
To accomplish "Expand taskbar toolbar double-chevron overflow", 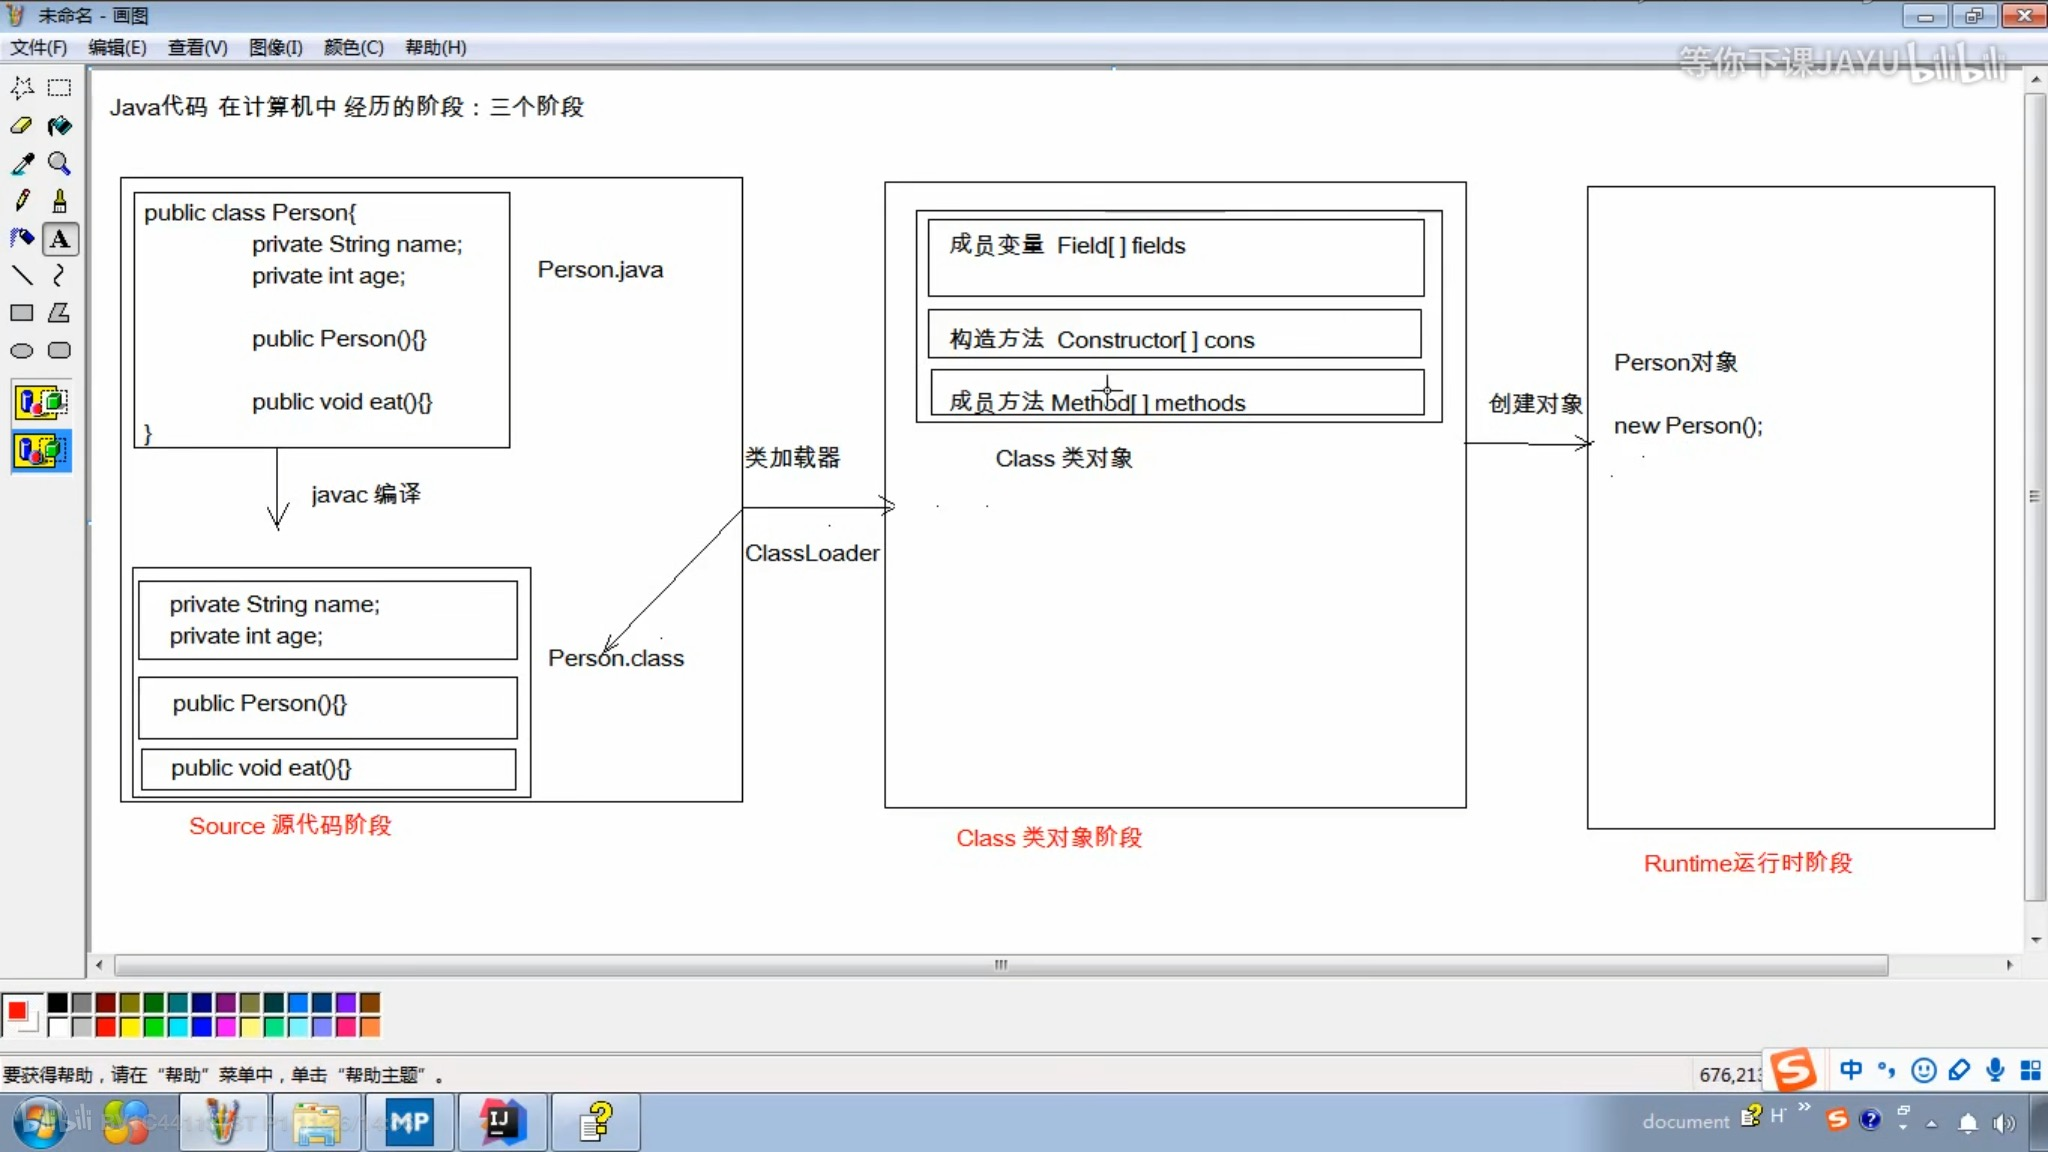I will (1804, 1107).
